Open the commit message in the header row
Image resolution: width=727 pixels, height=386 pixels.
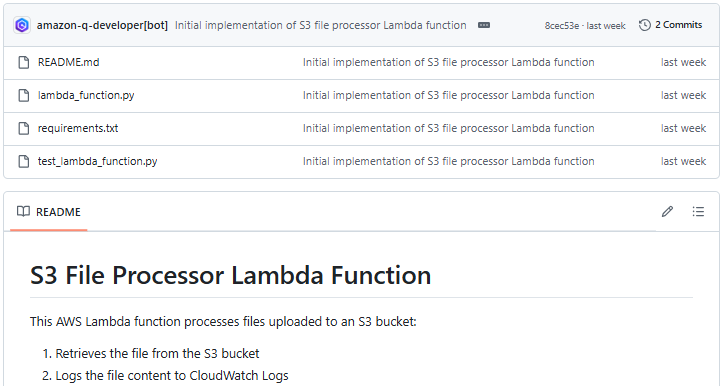(320, 25)
